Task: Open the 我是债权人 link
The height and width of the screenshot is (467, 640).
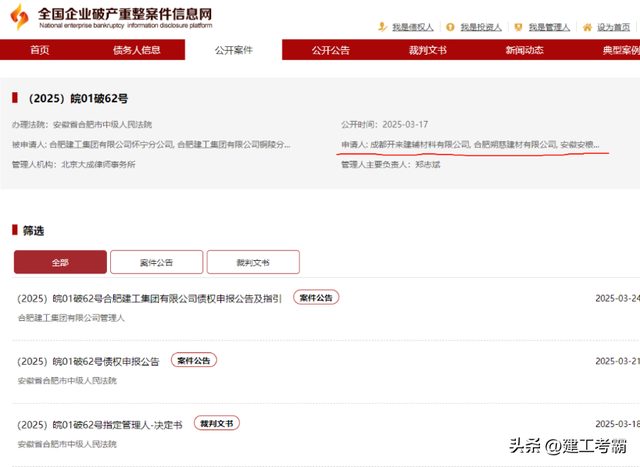Action: tap(413, 27)
